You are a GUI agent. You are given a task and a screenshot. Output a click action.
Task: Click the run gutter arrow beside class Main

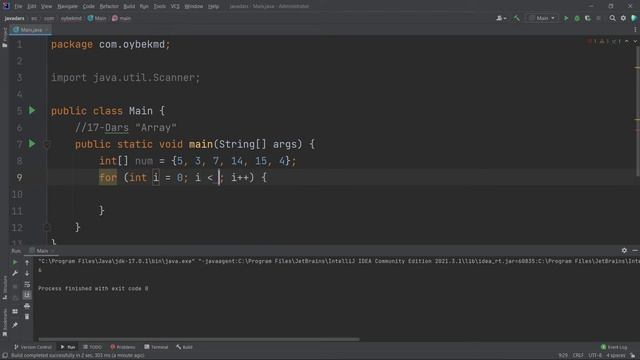point(32,110)
